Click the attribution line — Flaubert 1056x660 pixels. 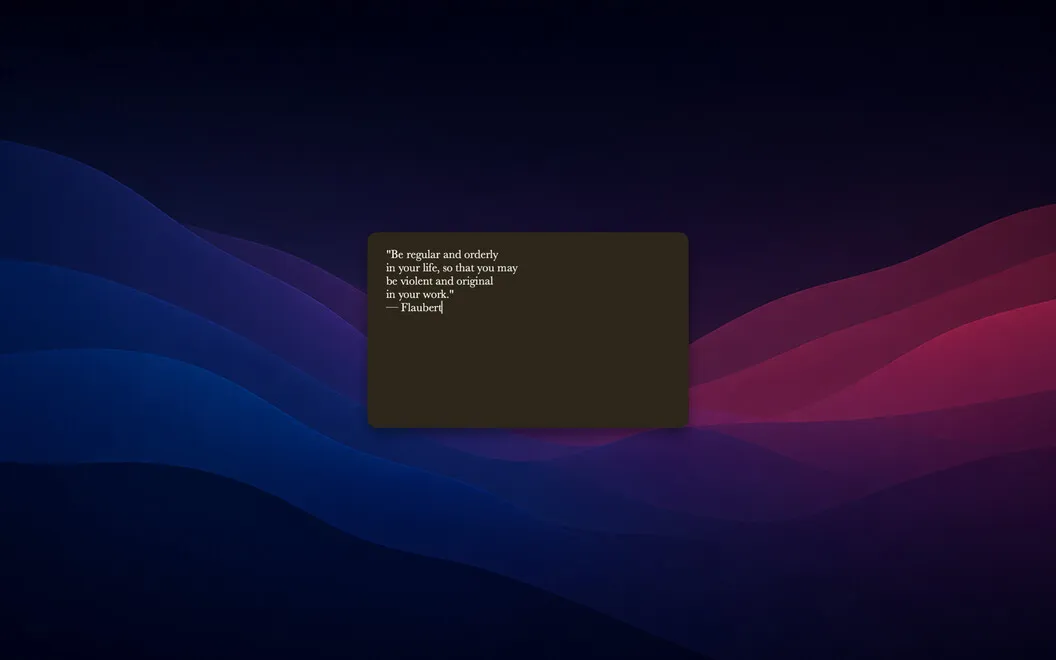[x=414, y=308]
